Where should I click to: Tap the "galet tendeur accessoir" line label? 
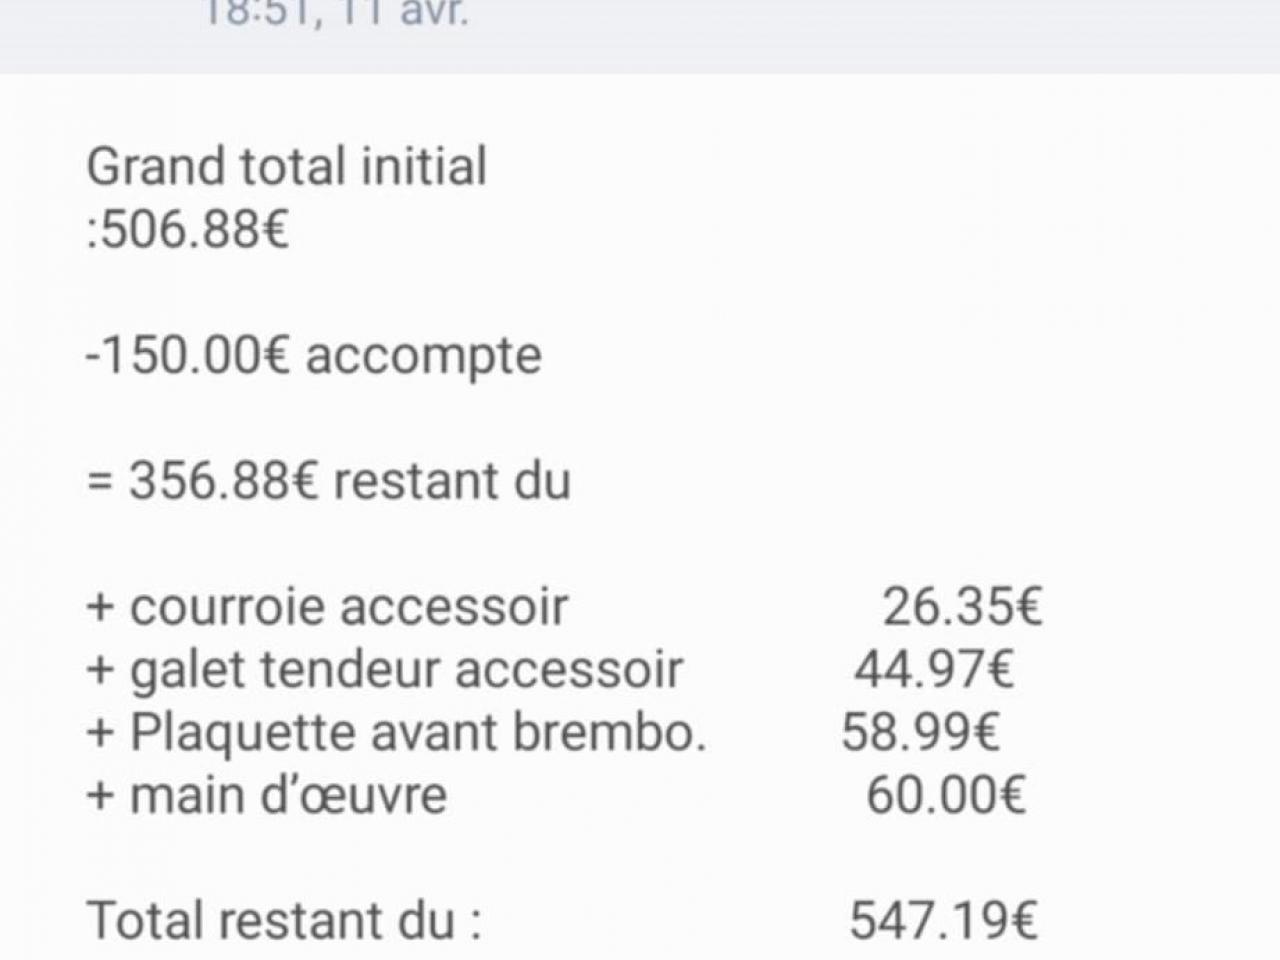(x=406, y=670)
